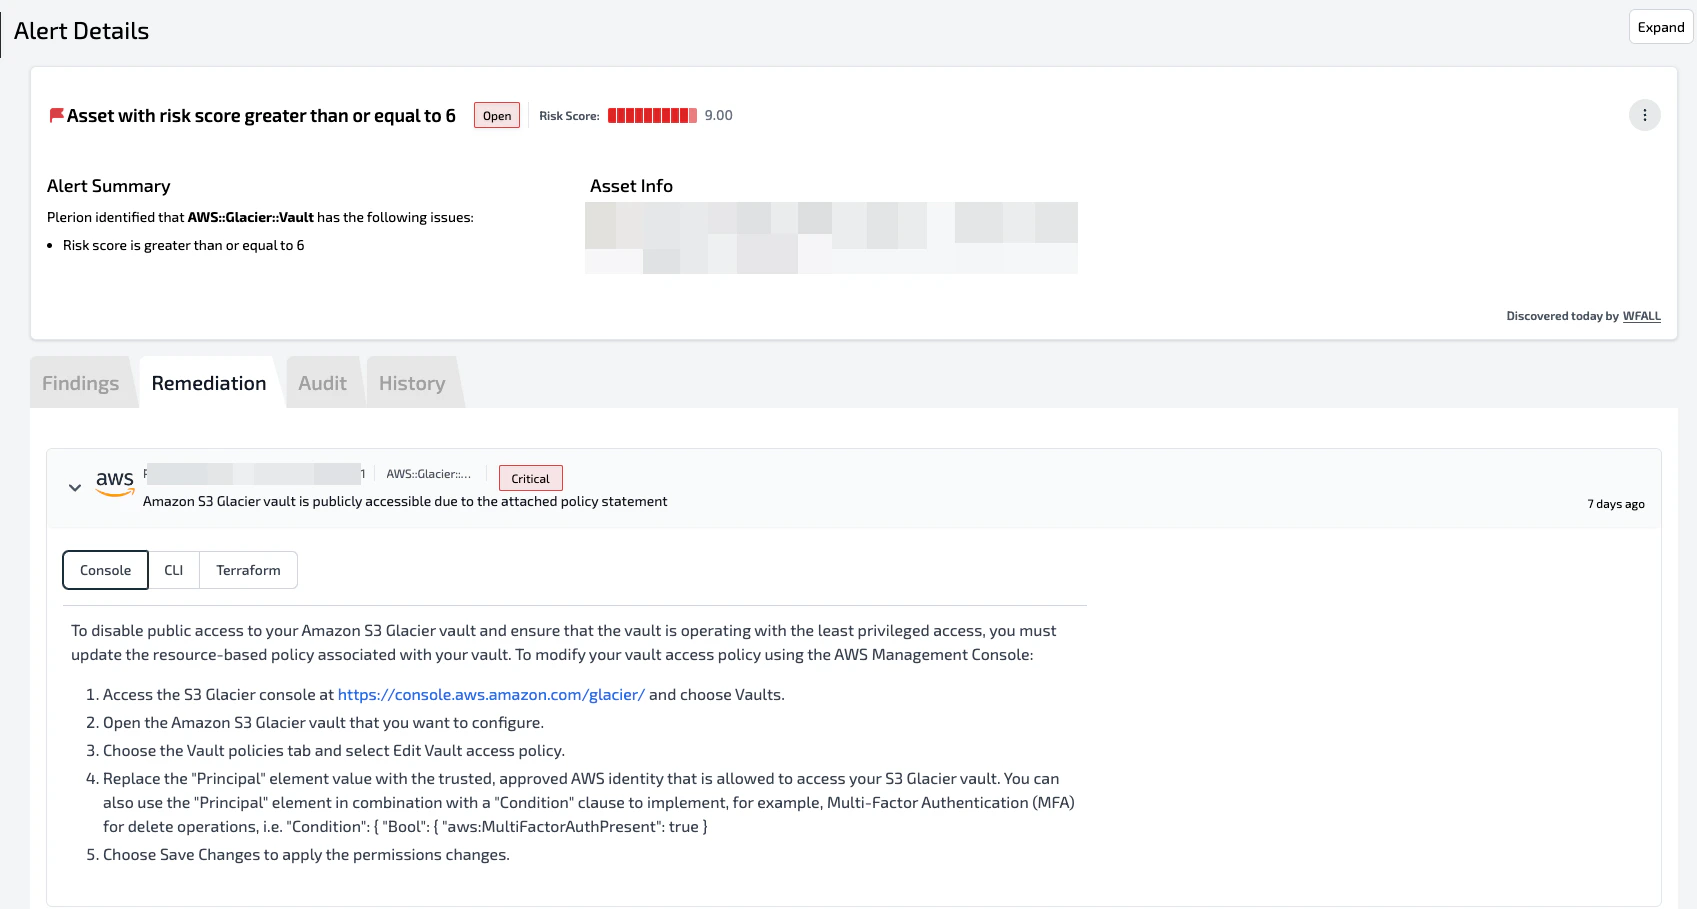This screenshot has width=1697, height=909.
Task: Click the Asset Info heading
Action: 631,186
